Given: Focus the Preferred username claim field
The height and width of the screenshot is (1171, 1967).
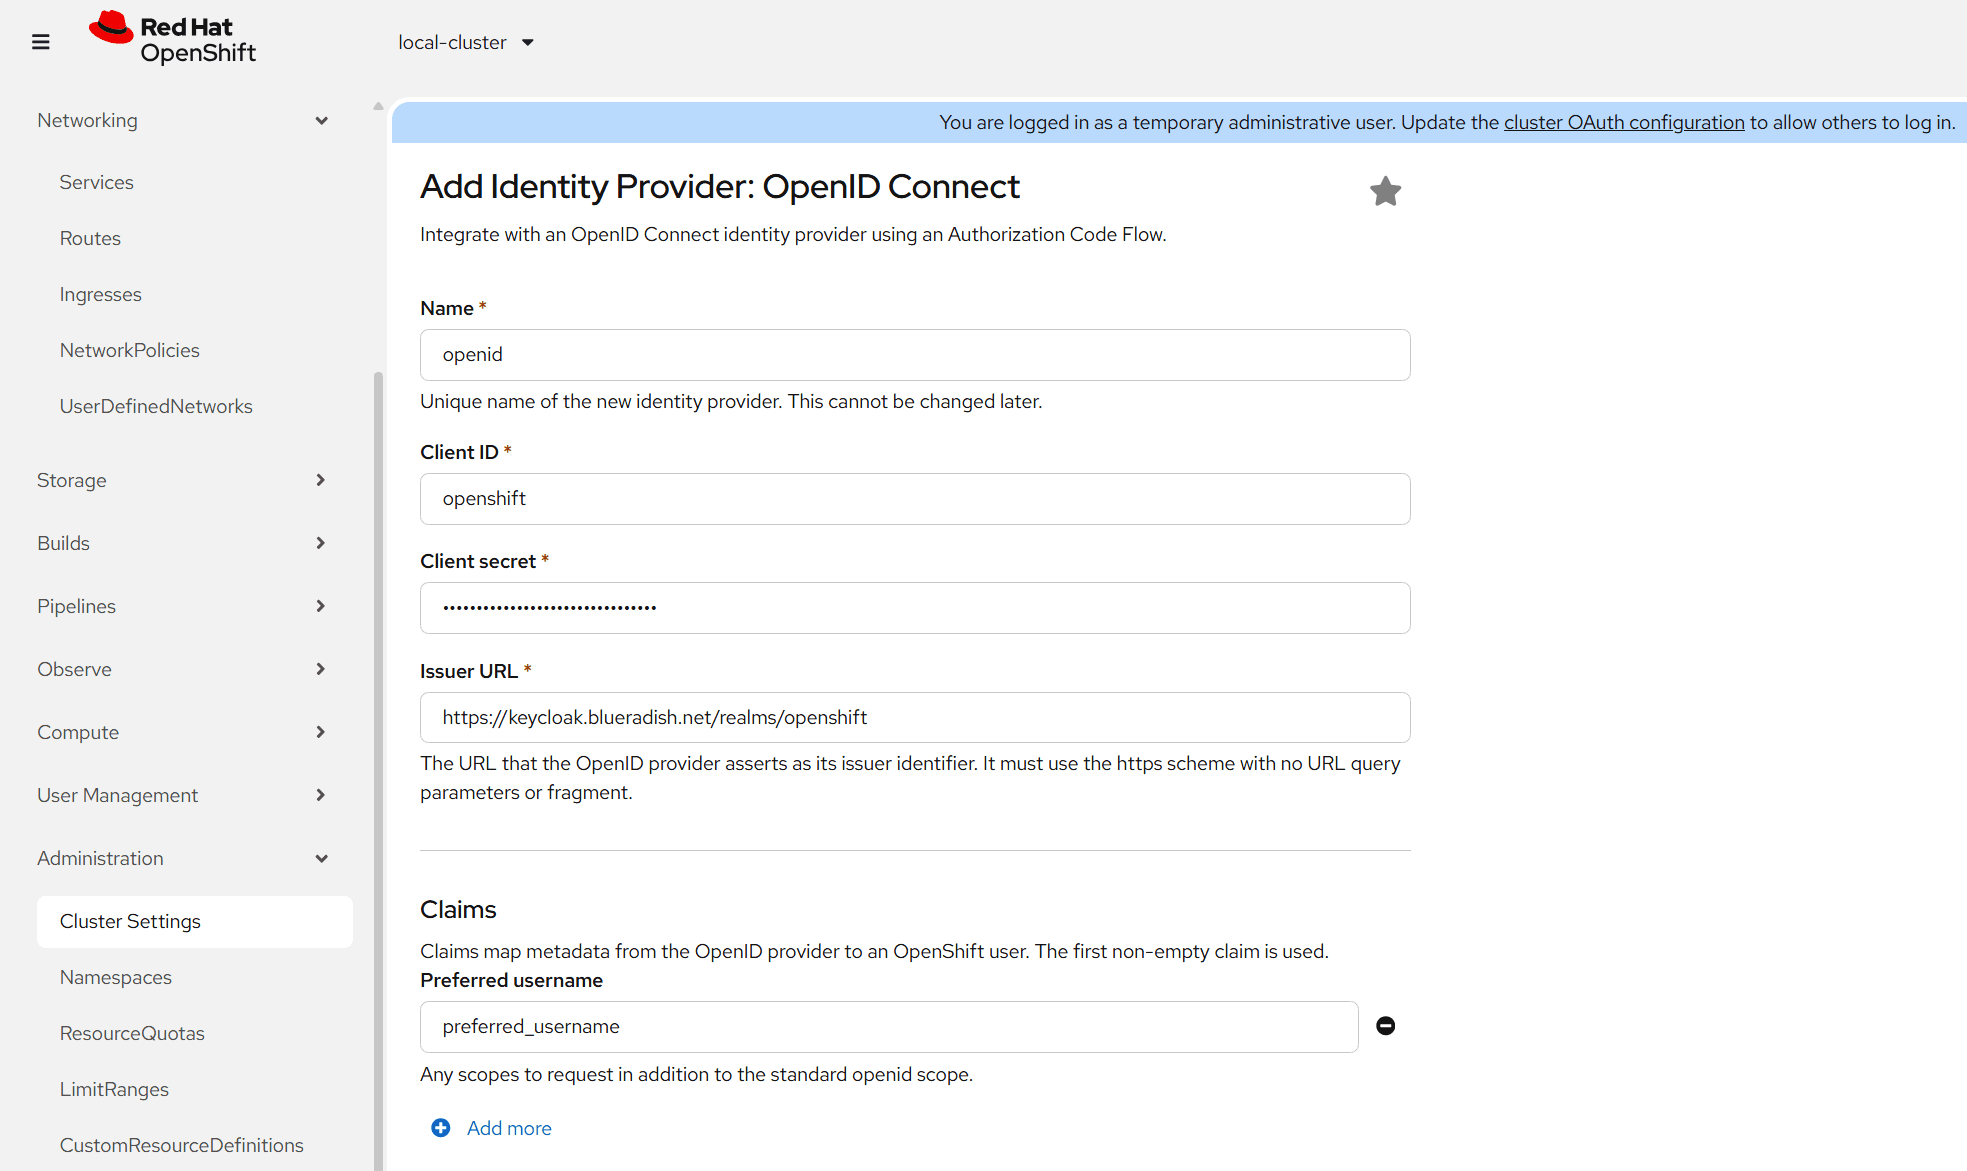Looking at the screenshot, I should click(x=889, y=1027).
